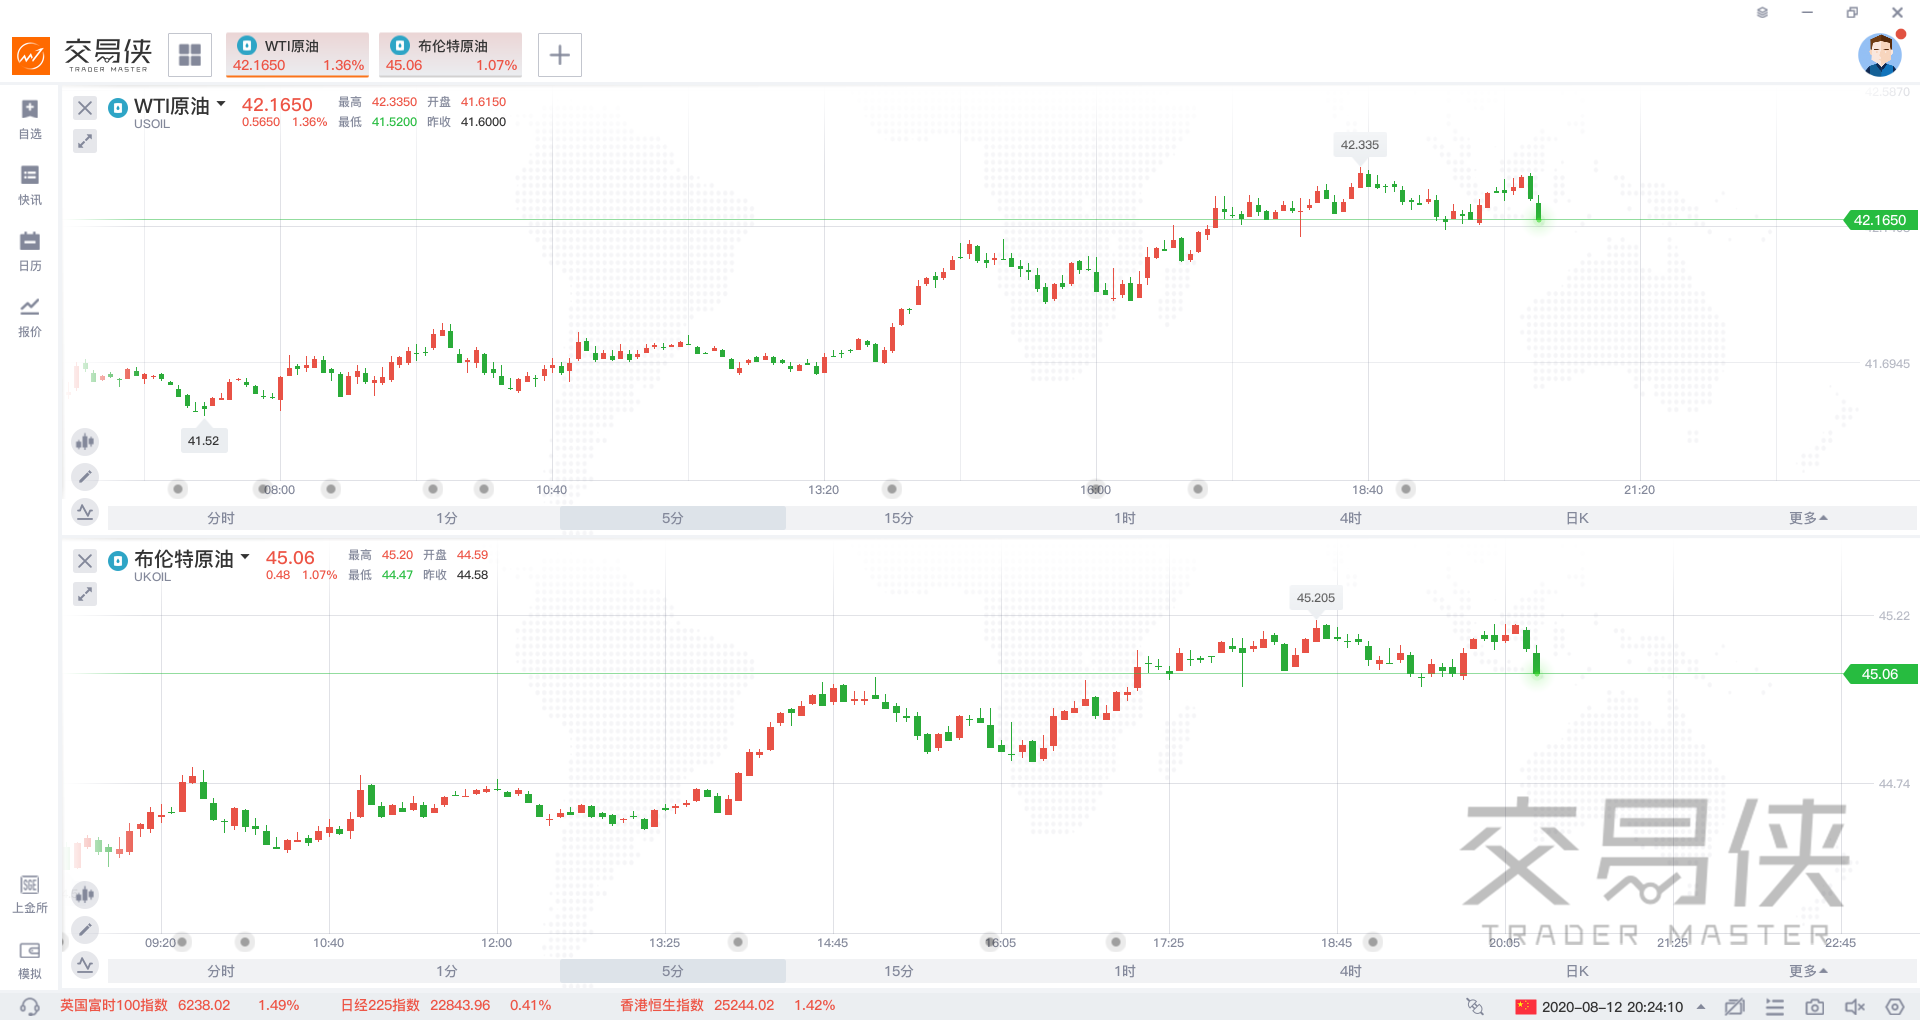The width and height of the screenshot is (1920, 1020).
Task: Expand 更多 timeframes in Brent chart
Action: (1808, 971)
